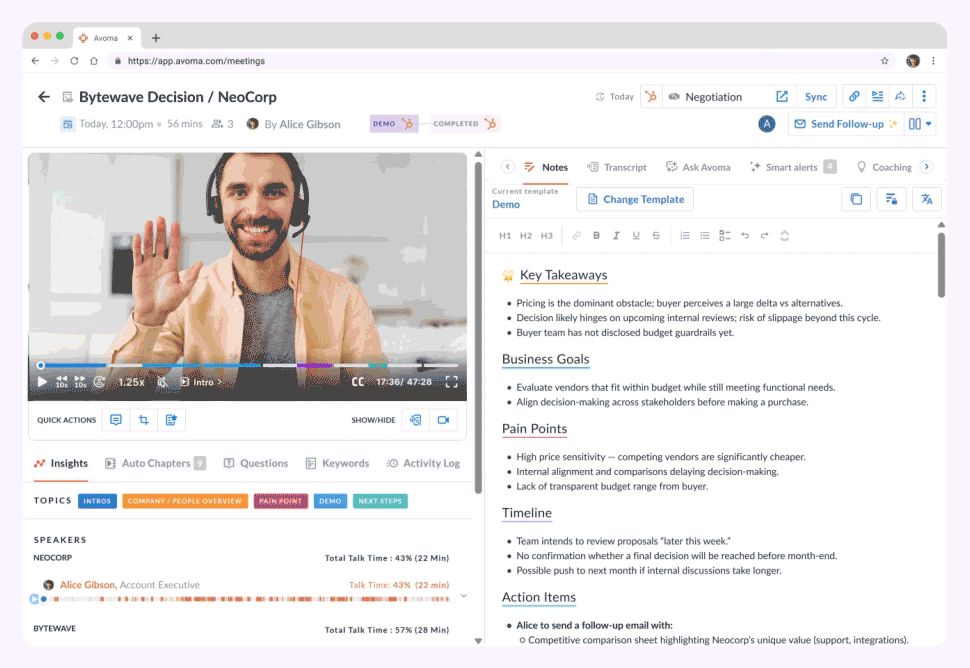Open the video in fullscreen mode
This screenshot has width=970, height=668.
[x=452, y=382]
